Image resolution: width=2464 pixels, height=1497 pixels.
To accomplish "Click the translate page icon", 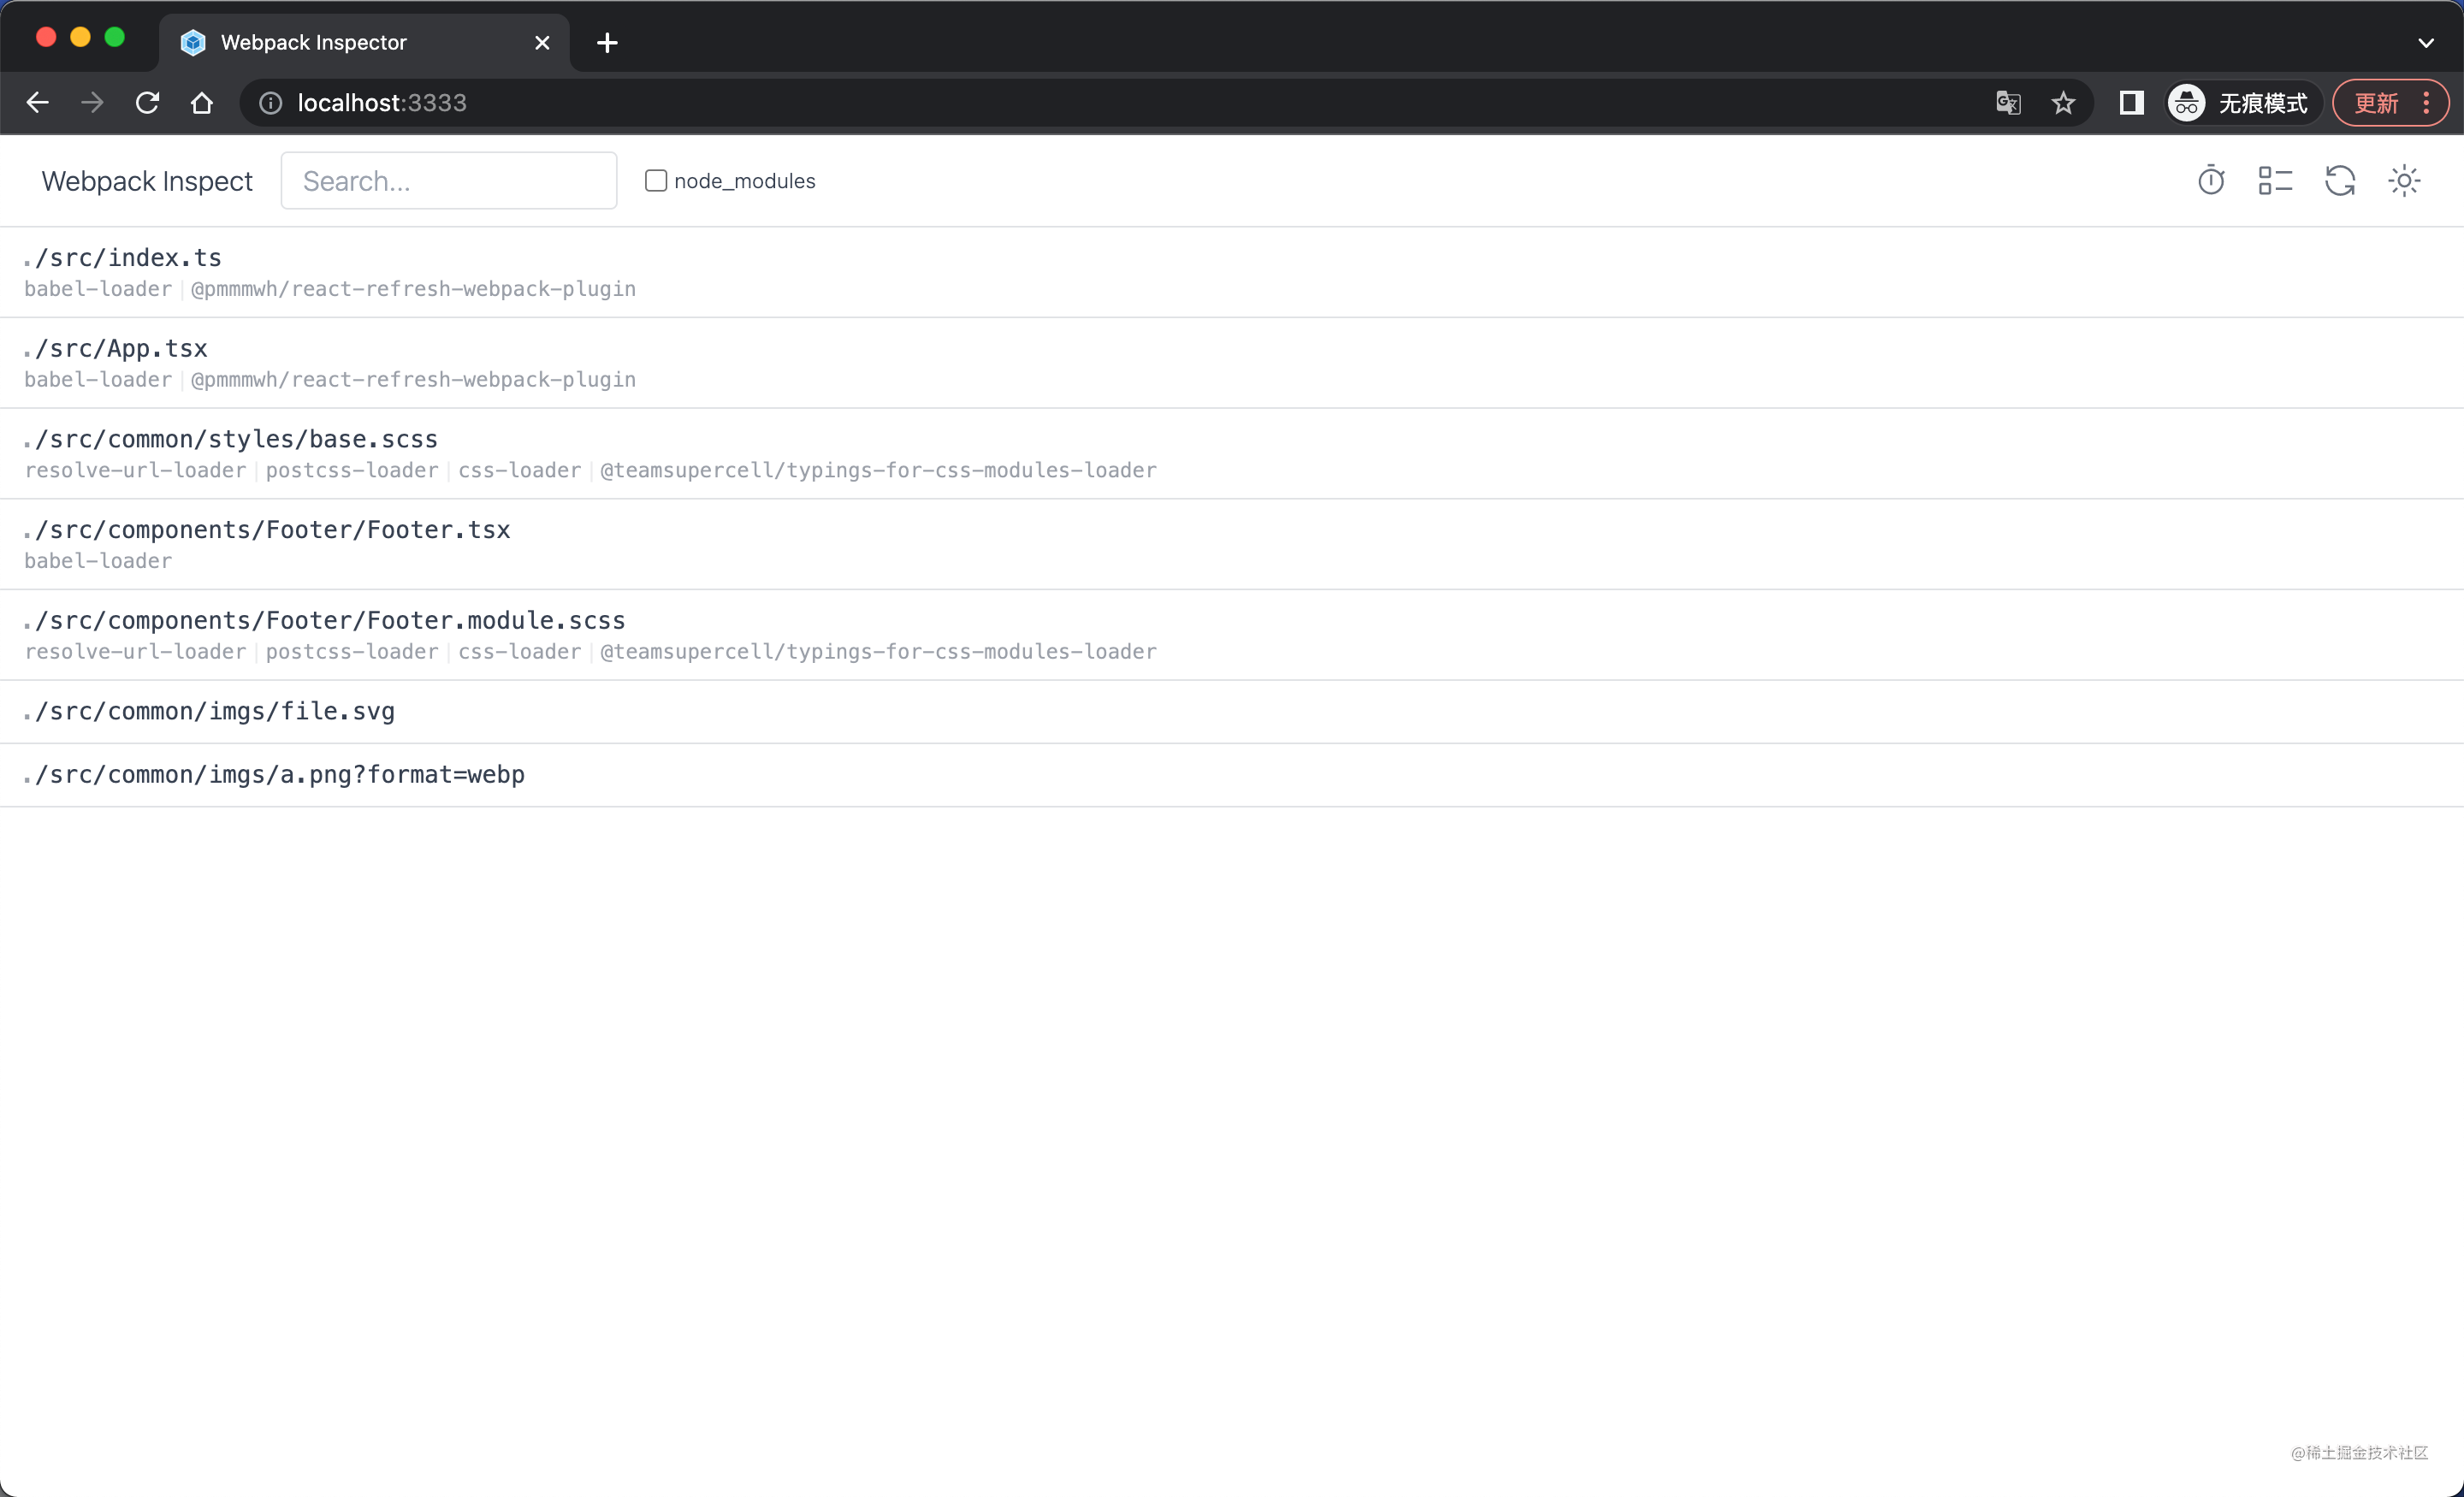I will [x=2008, y=103].
